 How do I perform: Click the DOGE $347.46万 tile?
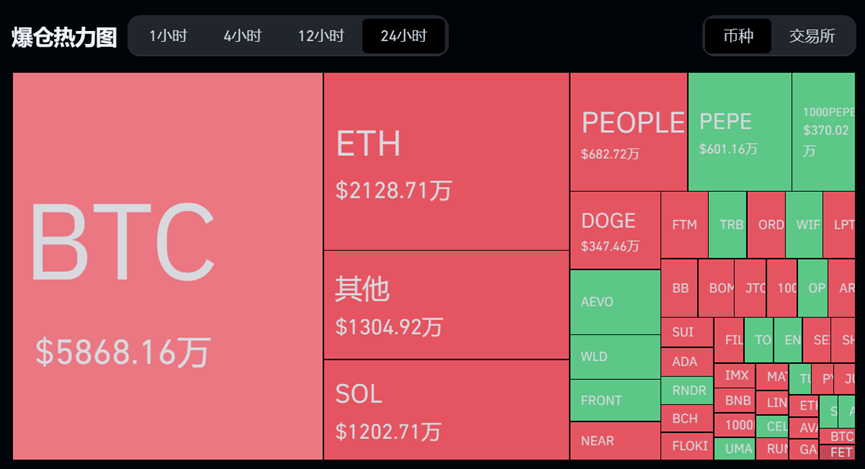click(x=615, y=230)
